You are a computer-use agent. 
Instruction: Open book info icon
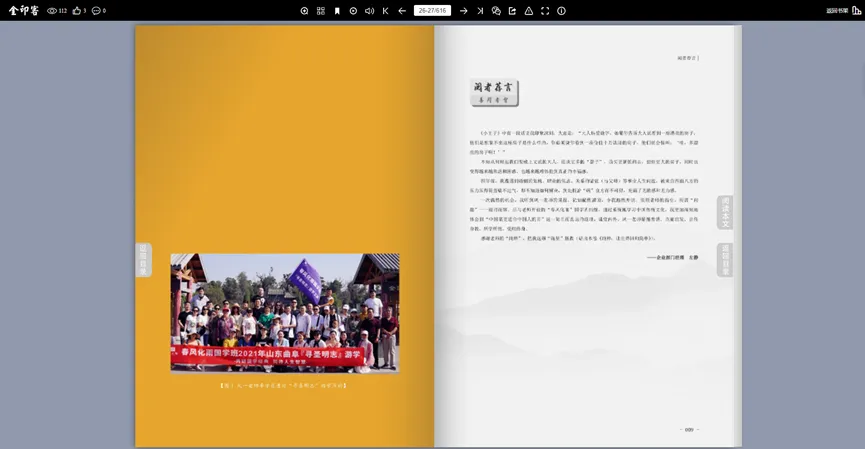tap(561, 10)
